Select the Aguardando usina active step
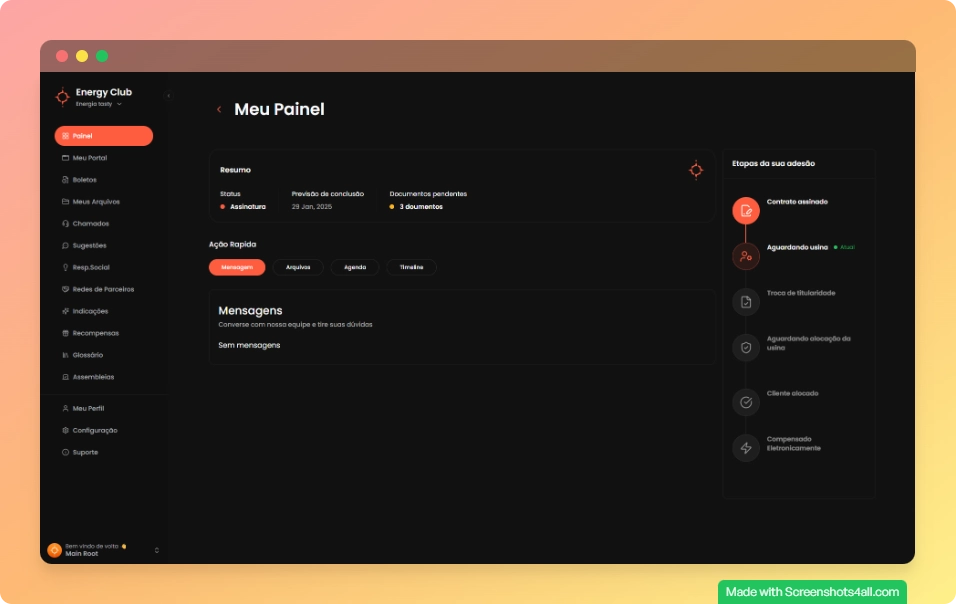956x604 pixels. [744, 257]
